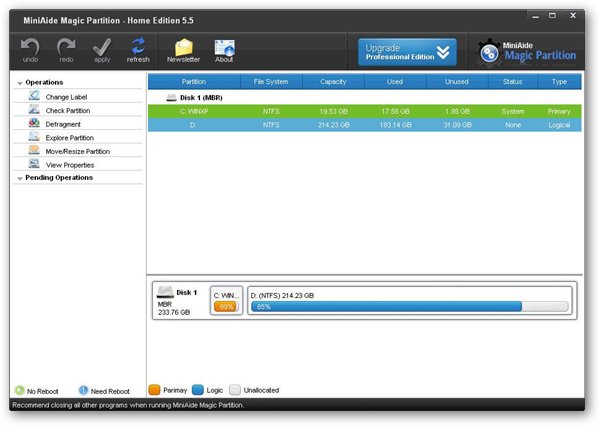Click the gray Unallocated legend swatch

point(235,390)
